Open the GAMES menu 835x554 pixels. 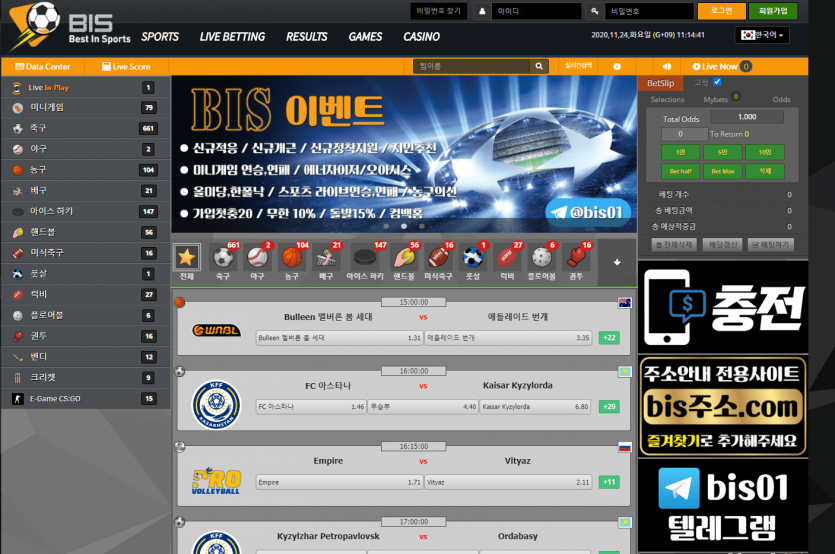tap(365, 37)
